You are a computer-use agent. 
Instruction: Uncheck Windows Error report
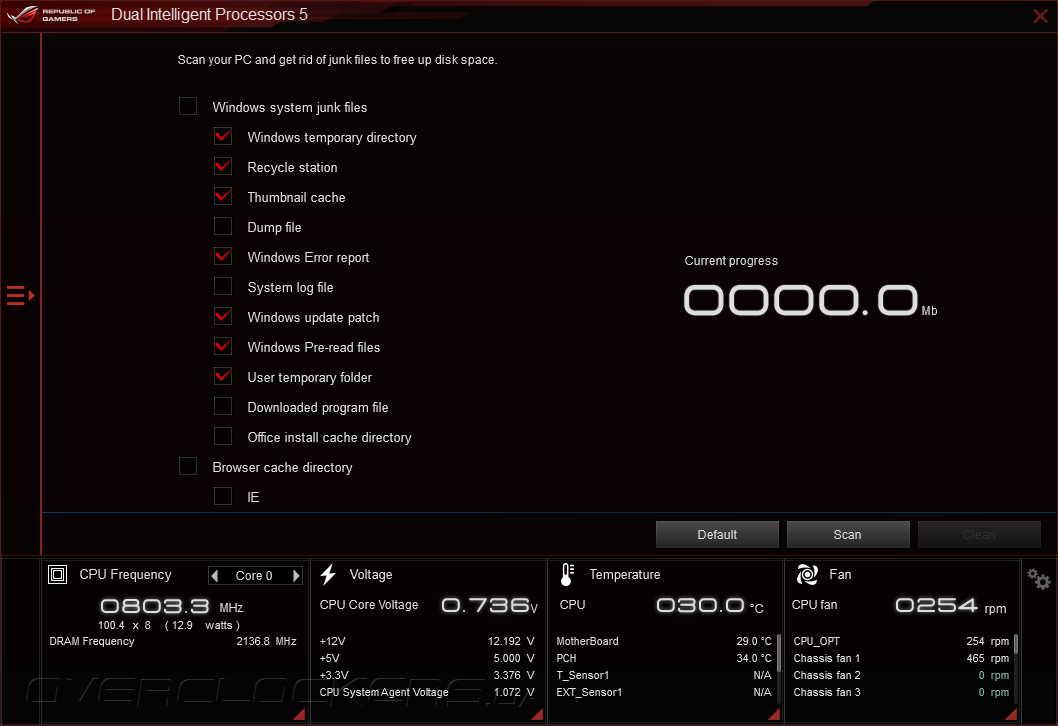click(223, 256)
